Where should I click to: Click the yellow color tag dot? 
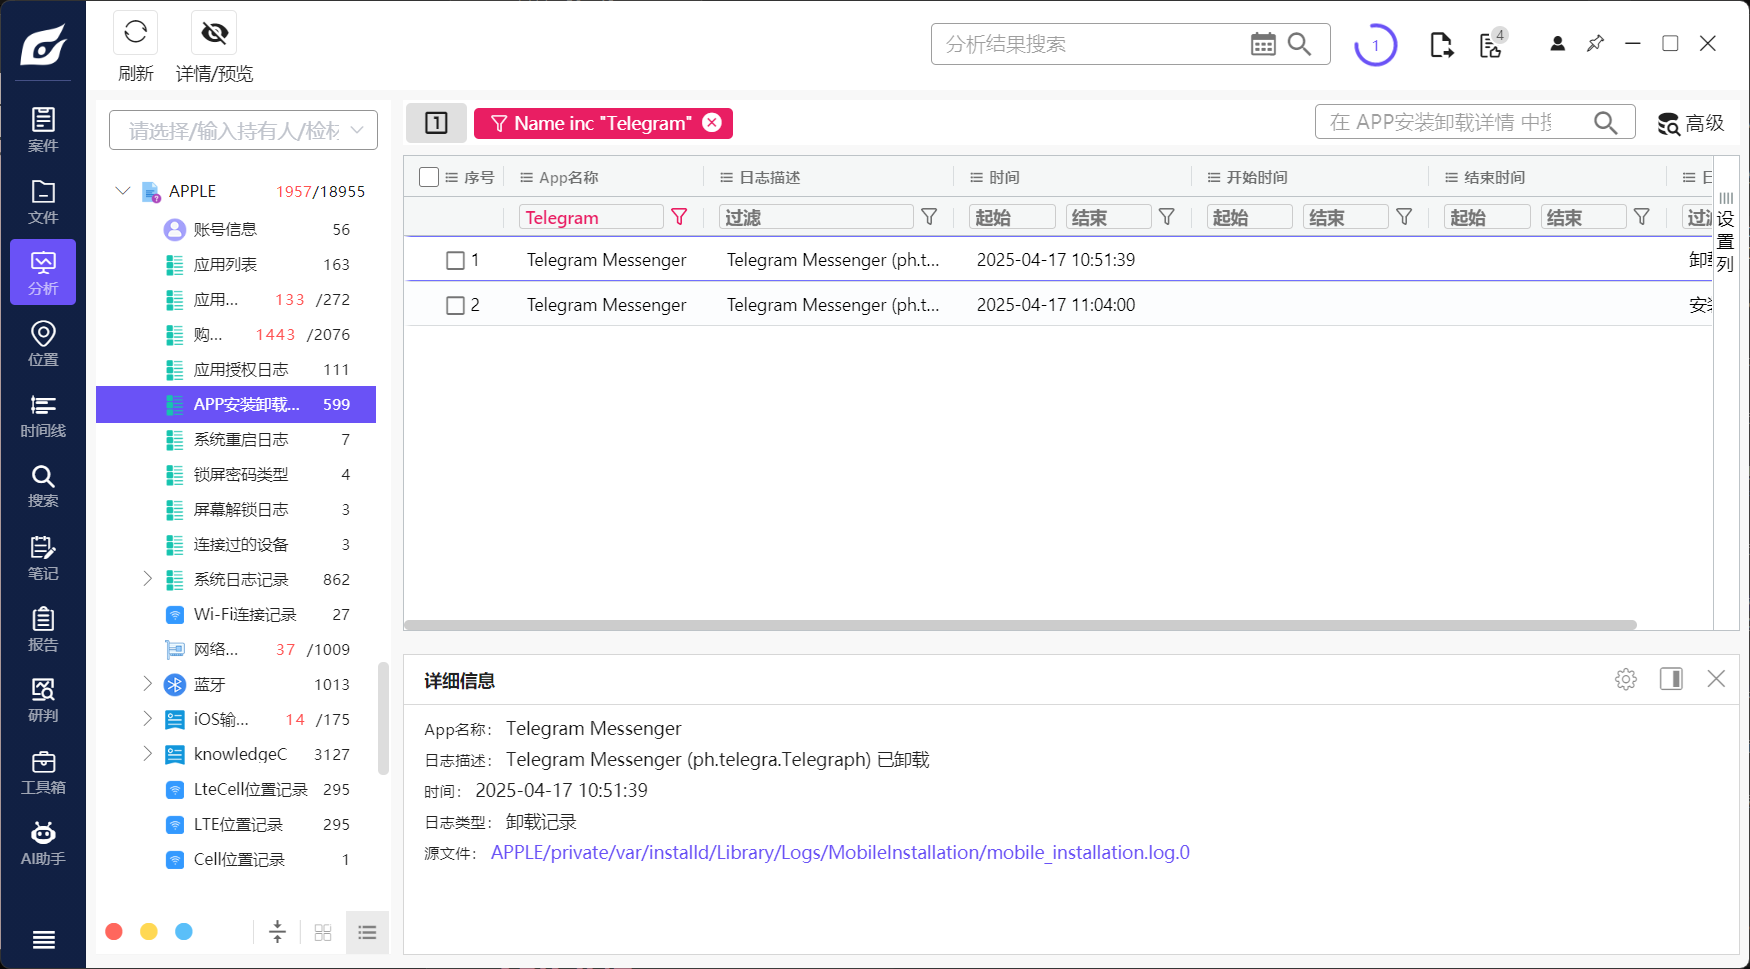(149, 932)
